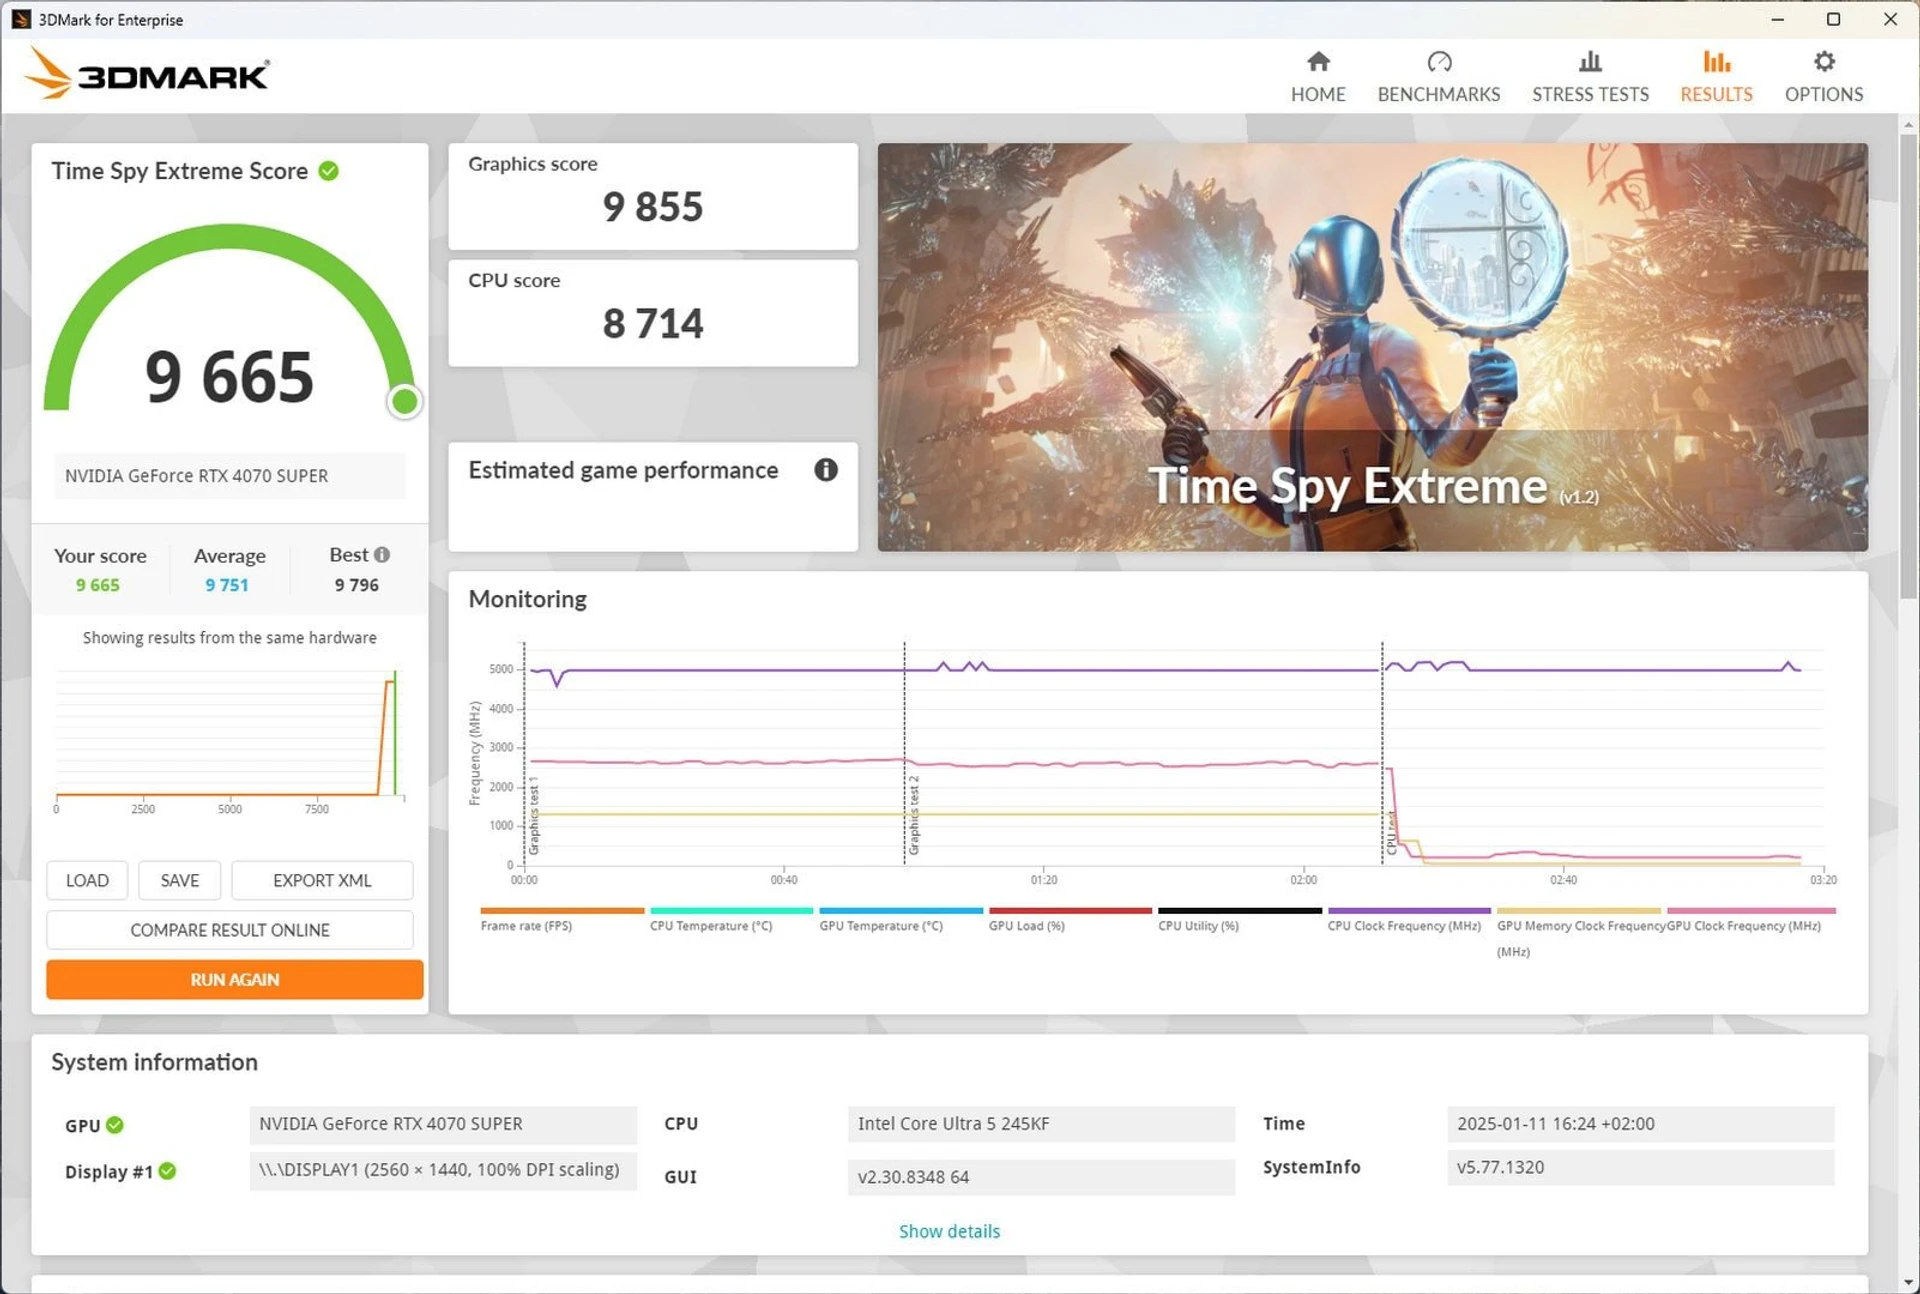This screenshot has height=1294, width=1920.
Task: Close the 3DMark window
Action: tap(1890, 19)
